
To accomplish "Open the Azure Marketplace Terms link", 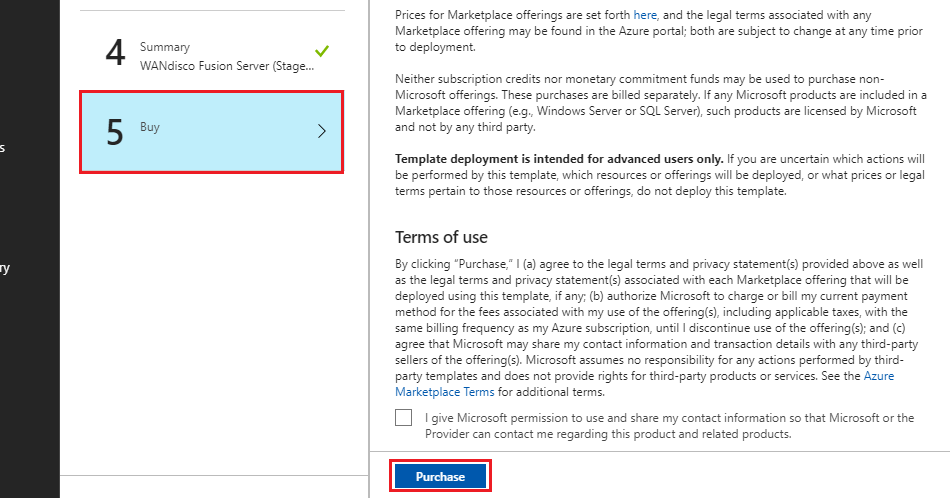I will tap(645, 383).
